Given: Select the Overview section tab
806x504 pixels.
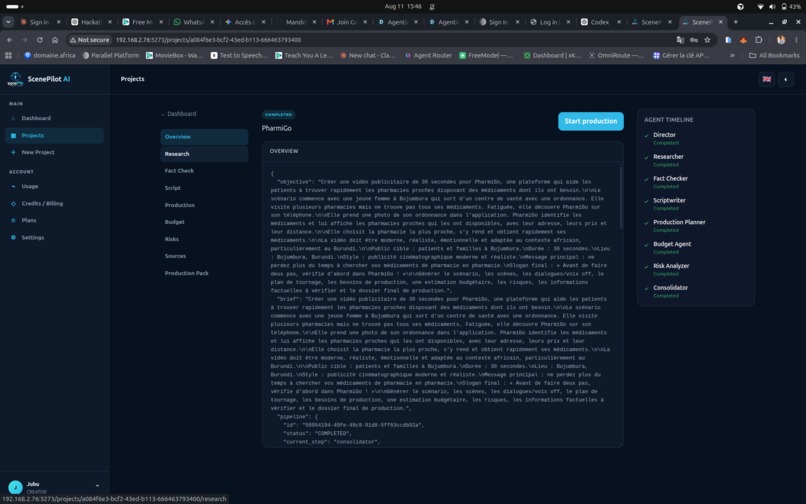Looking at the screenshot, I should [204, 137].
